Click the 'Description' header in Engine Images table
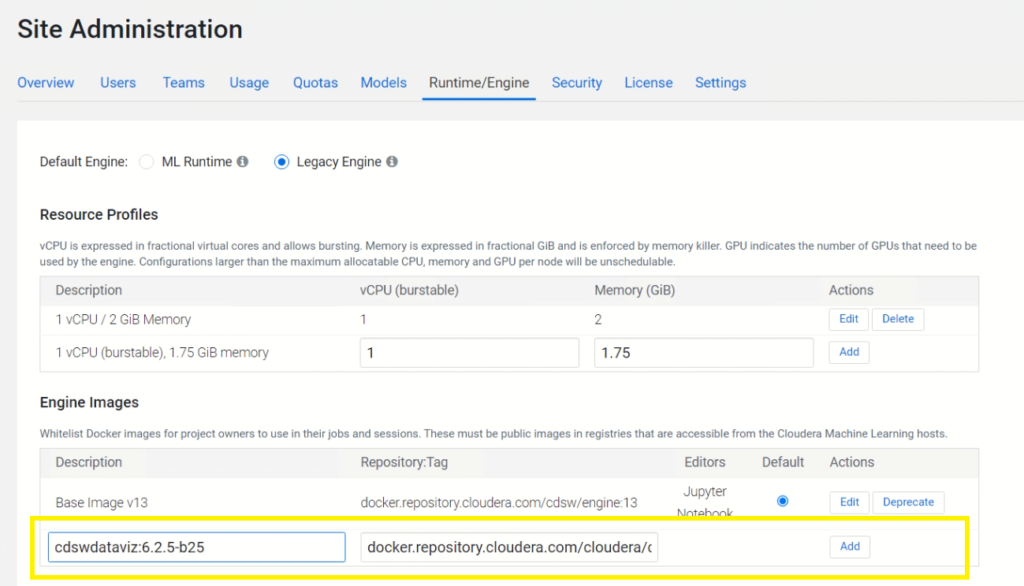This screenshot has height=586, width=1024. tap(88, 462)
